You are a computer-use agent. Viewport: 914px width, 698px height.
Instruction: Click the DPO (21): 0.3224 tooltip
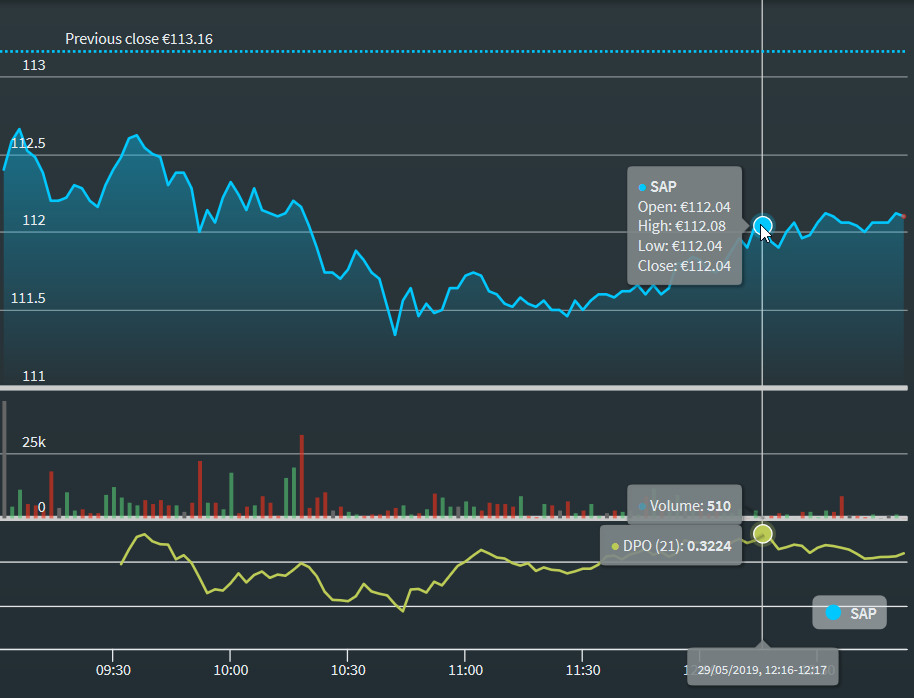[x=671, y=546]
